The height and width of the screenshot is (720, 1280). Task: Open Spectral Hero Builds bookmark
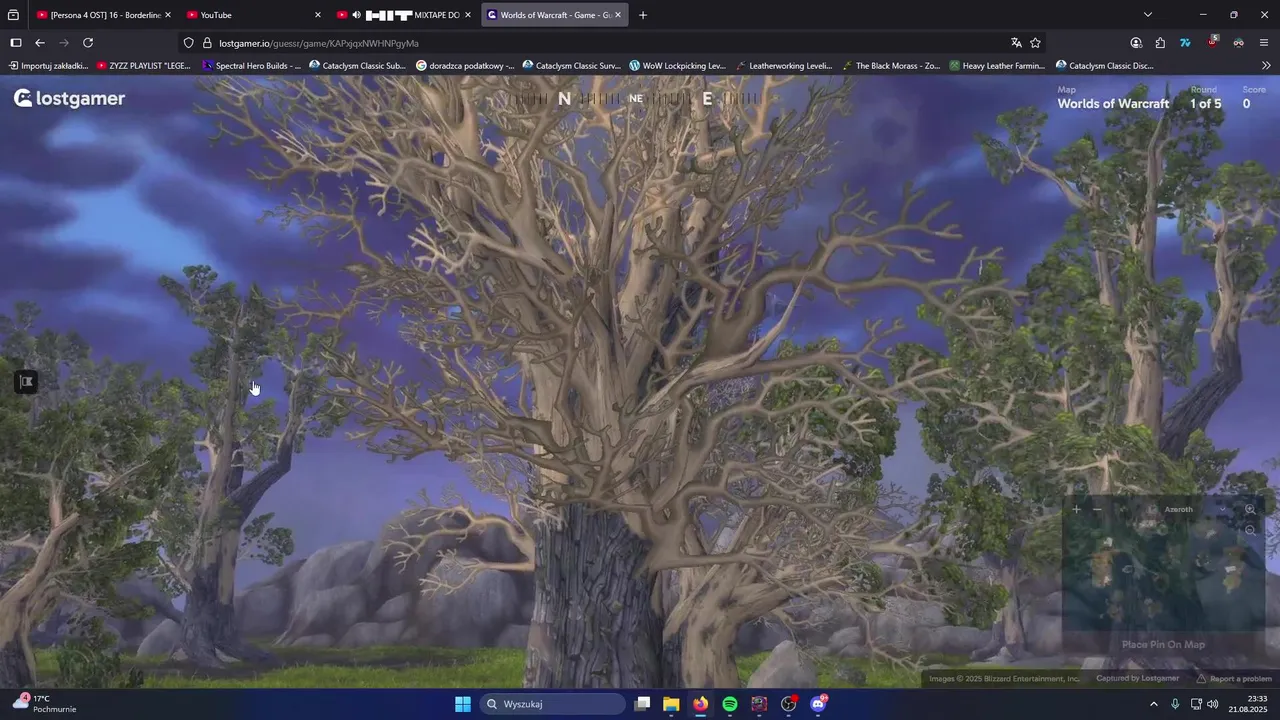[x=251, y=66]
